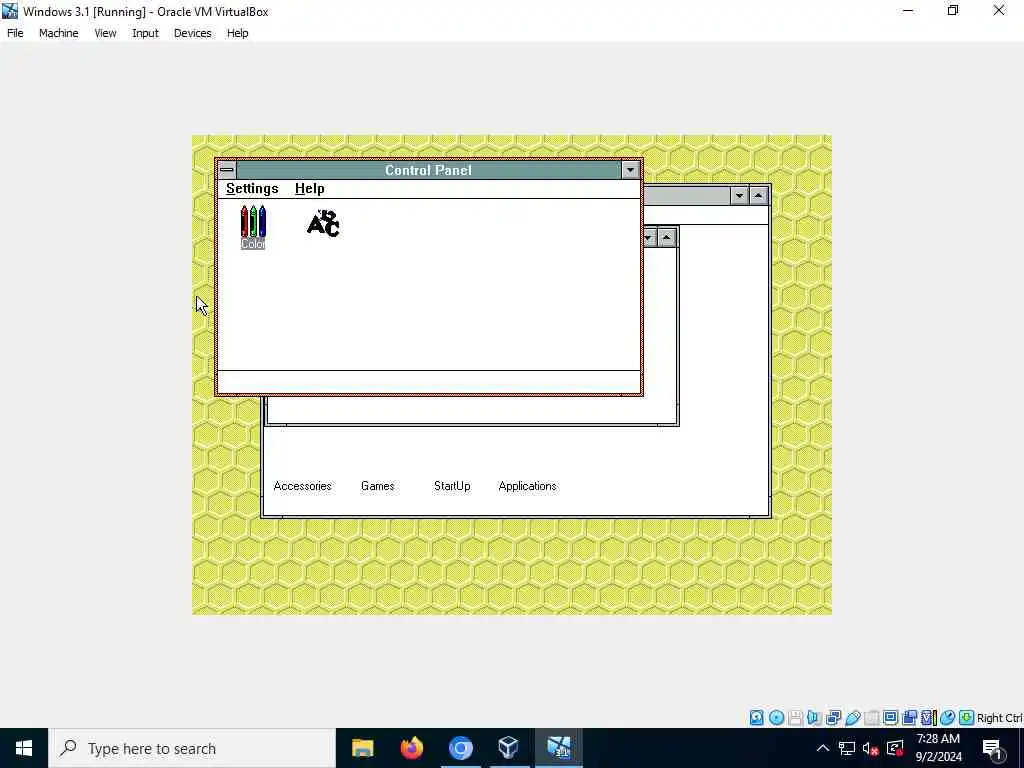The image size is (1024, 768).
Task: Click the tray icon with the red badge
Action: click(x=895, y=748)
